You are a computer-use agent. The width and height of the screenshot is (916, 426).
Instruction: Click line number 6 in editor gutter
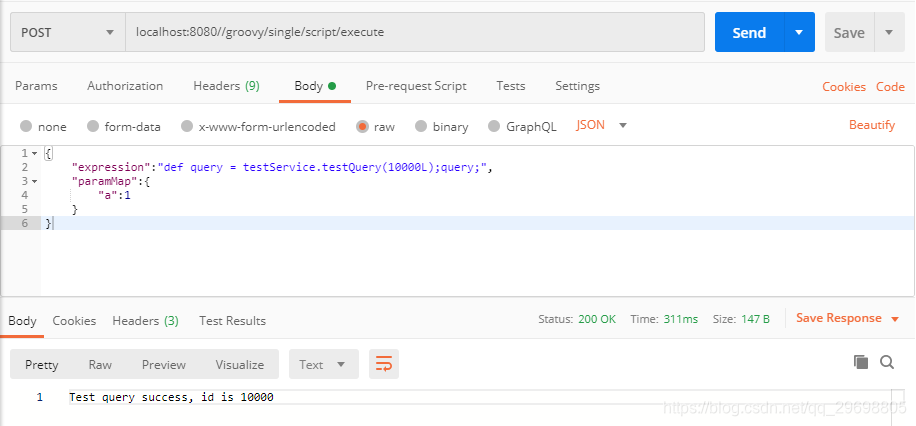pyautogui.click(x=25, y=223)
